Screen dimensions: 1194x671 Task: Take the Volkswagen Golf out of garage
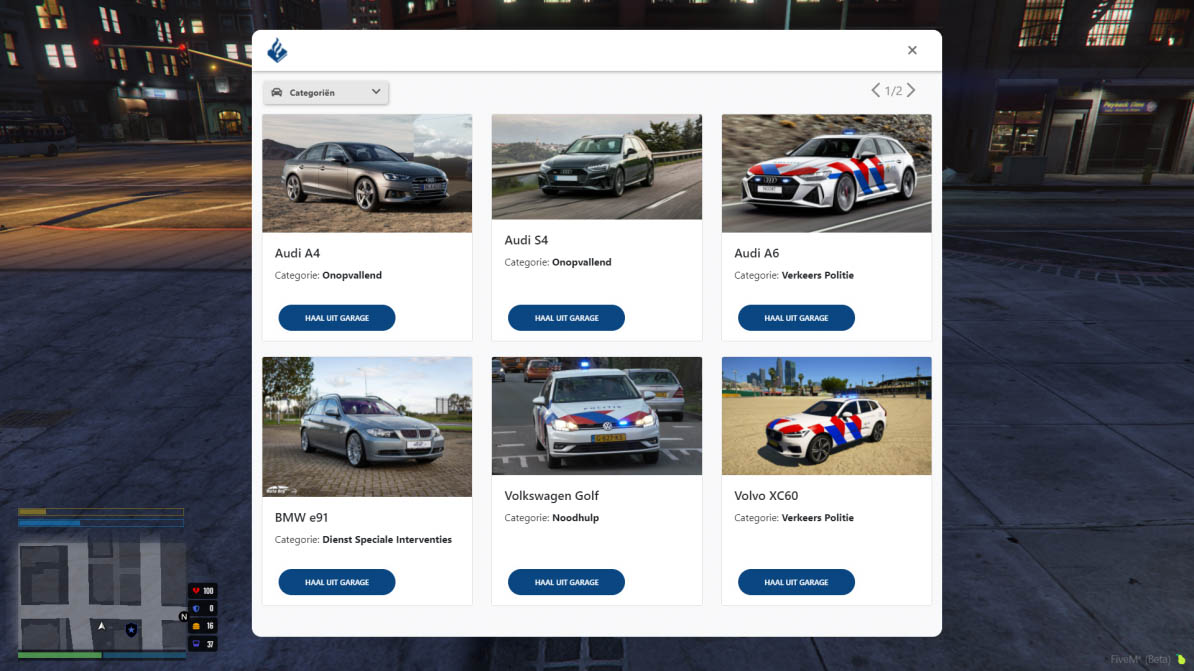pyautogui.click(x=567, y=582)
